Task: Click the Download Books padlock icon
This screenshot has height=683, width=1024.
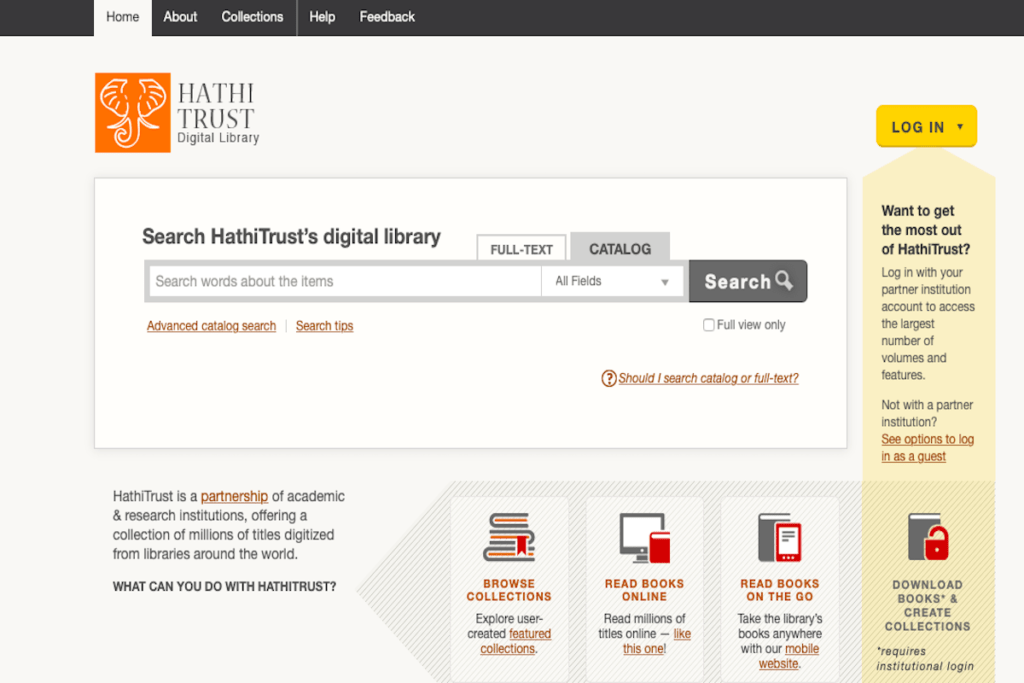Action: [927, 537]
